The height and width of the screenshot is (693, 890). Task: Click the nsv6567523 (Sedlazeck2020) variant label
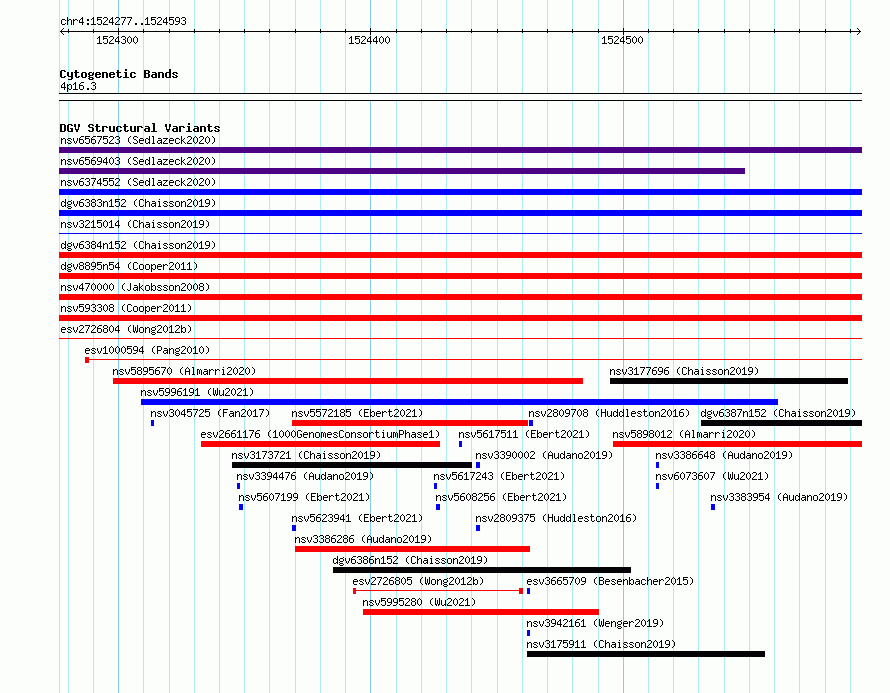pyautogui.click(x=138, y=140)
